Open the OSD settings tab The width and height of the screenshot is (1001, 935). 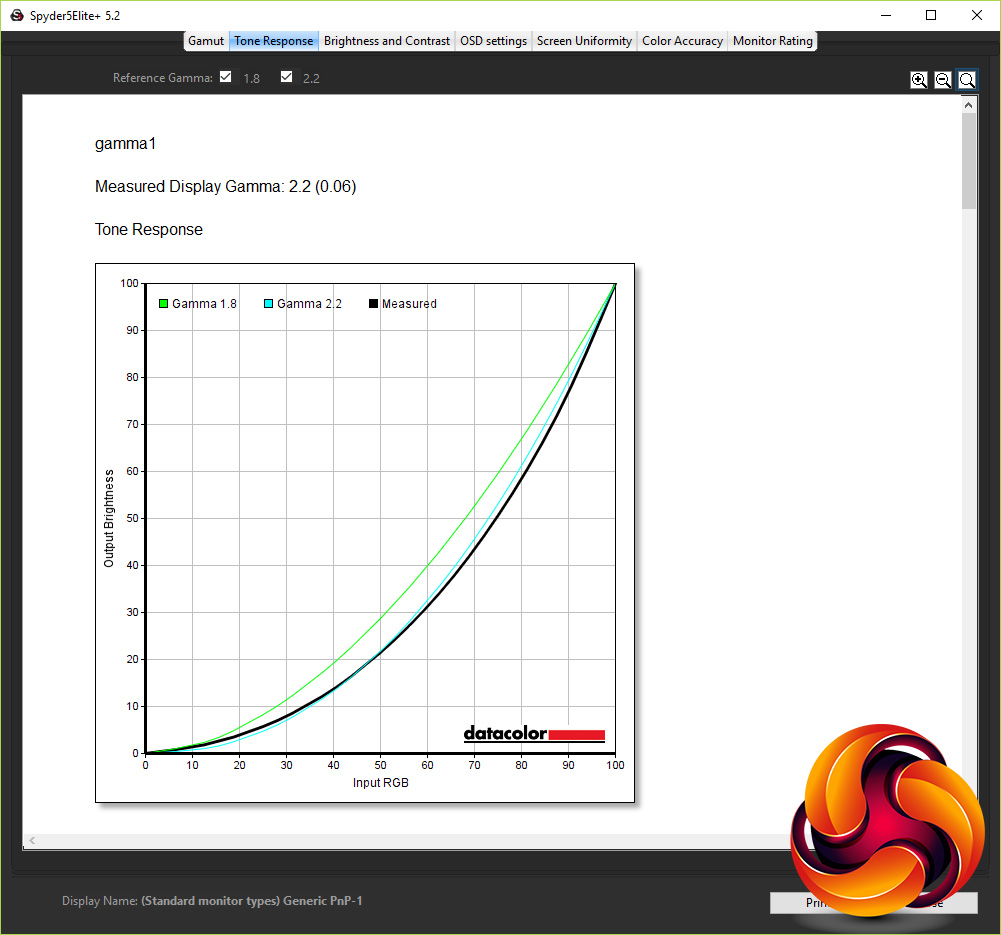click(493, 41)
